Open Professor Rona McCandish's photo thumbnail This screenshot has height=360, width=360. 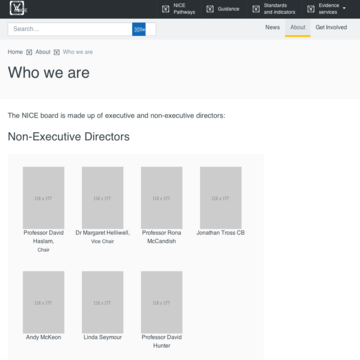click(x=162, y=198)
